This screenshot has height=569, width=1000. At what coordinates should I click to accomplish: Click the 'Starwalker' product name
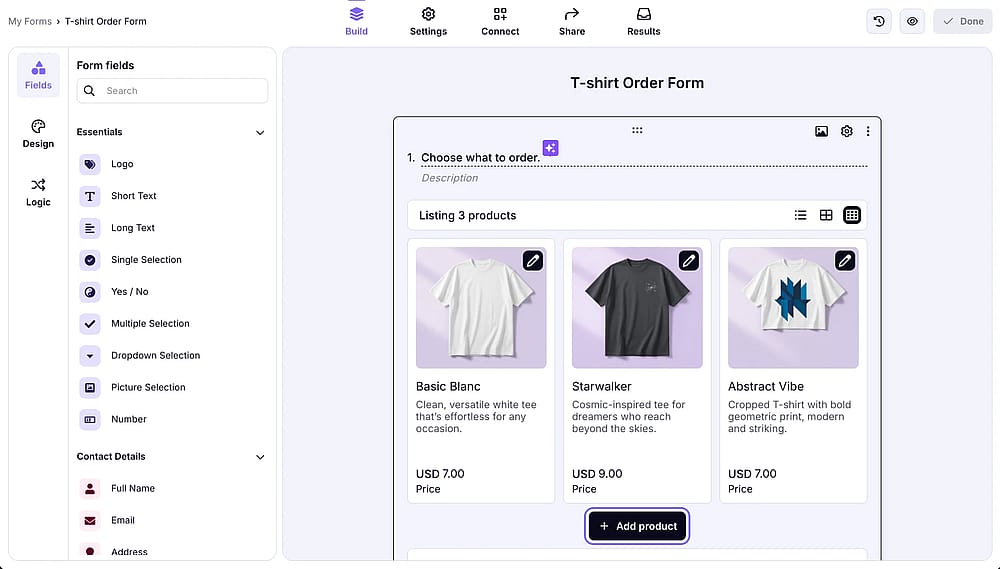pos(601,387)
